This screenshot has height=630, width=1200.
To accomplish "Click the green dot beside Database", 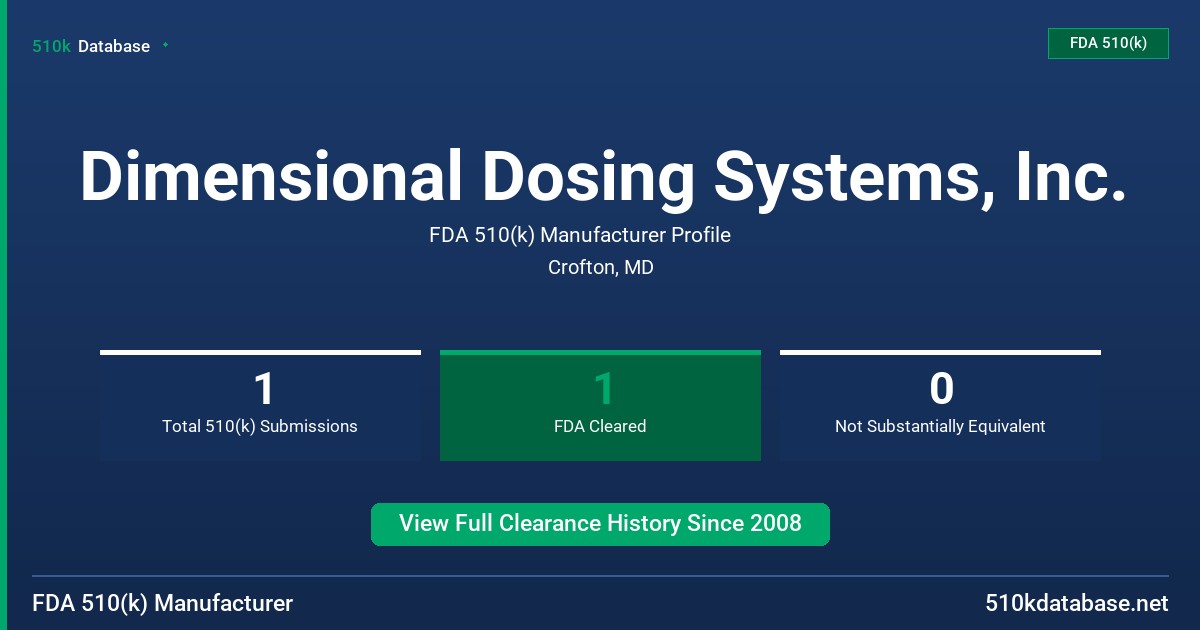I will 165,45.
